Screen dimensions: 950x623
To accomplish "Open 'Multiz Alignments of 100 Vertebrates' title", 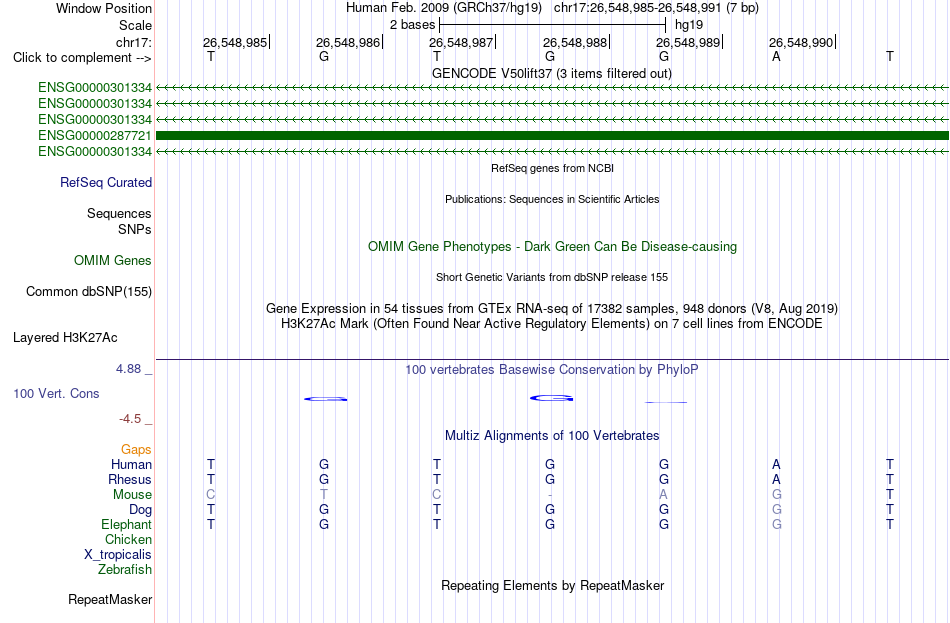I will pos(552,436).
